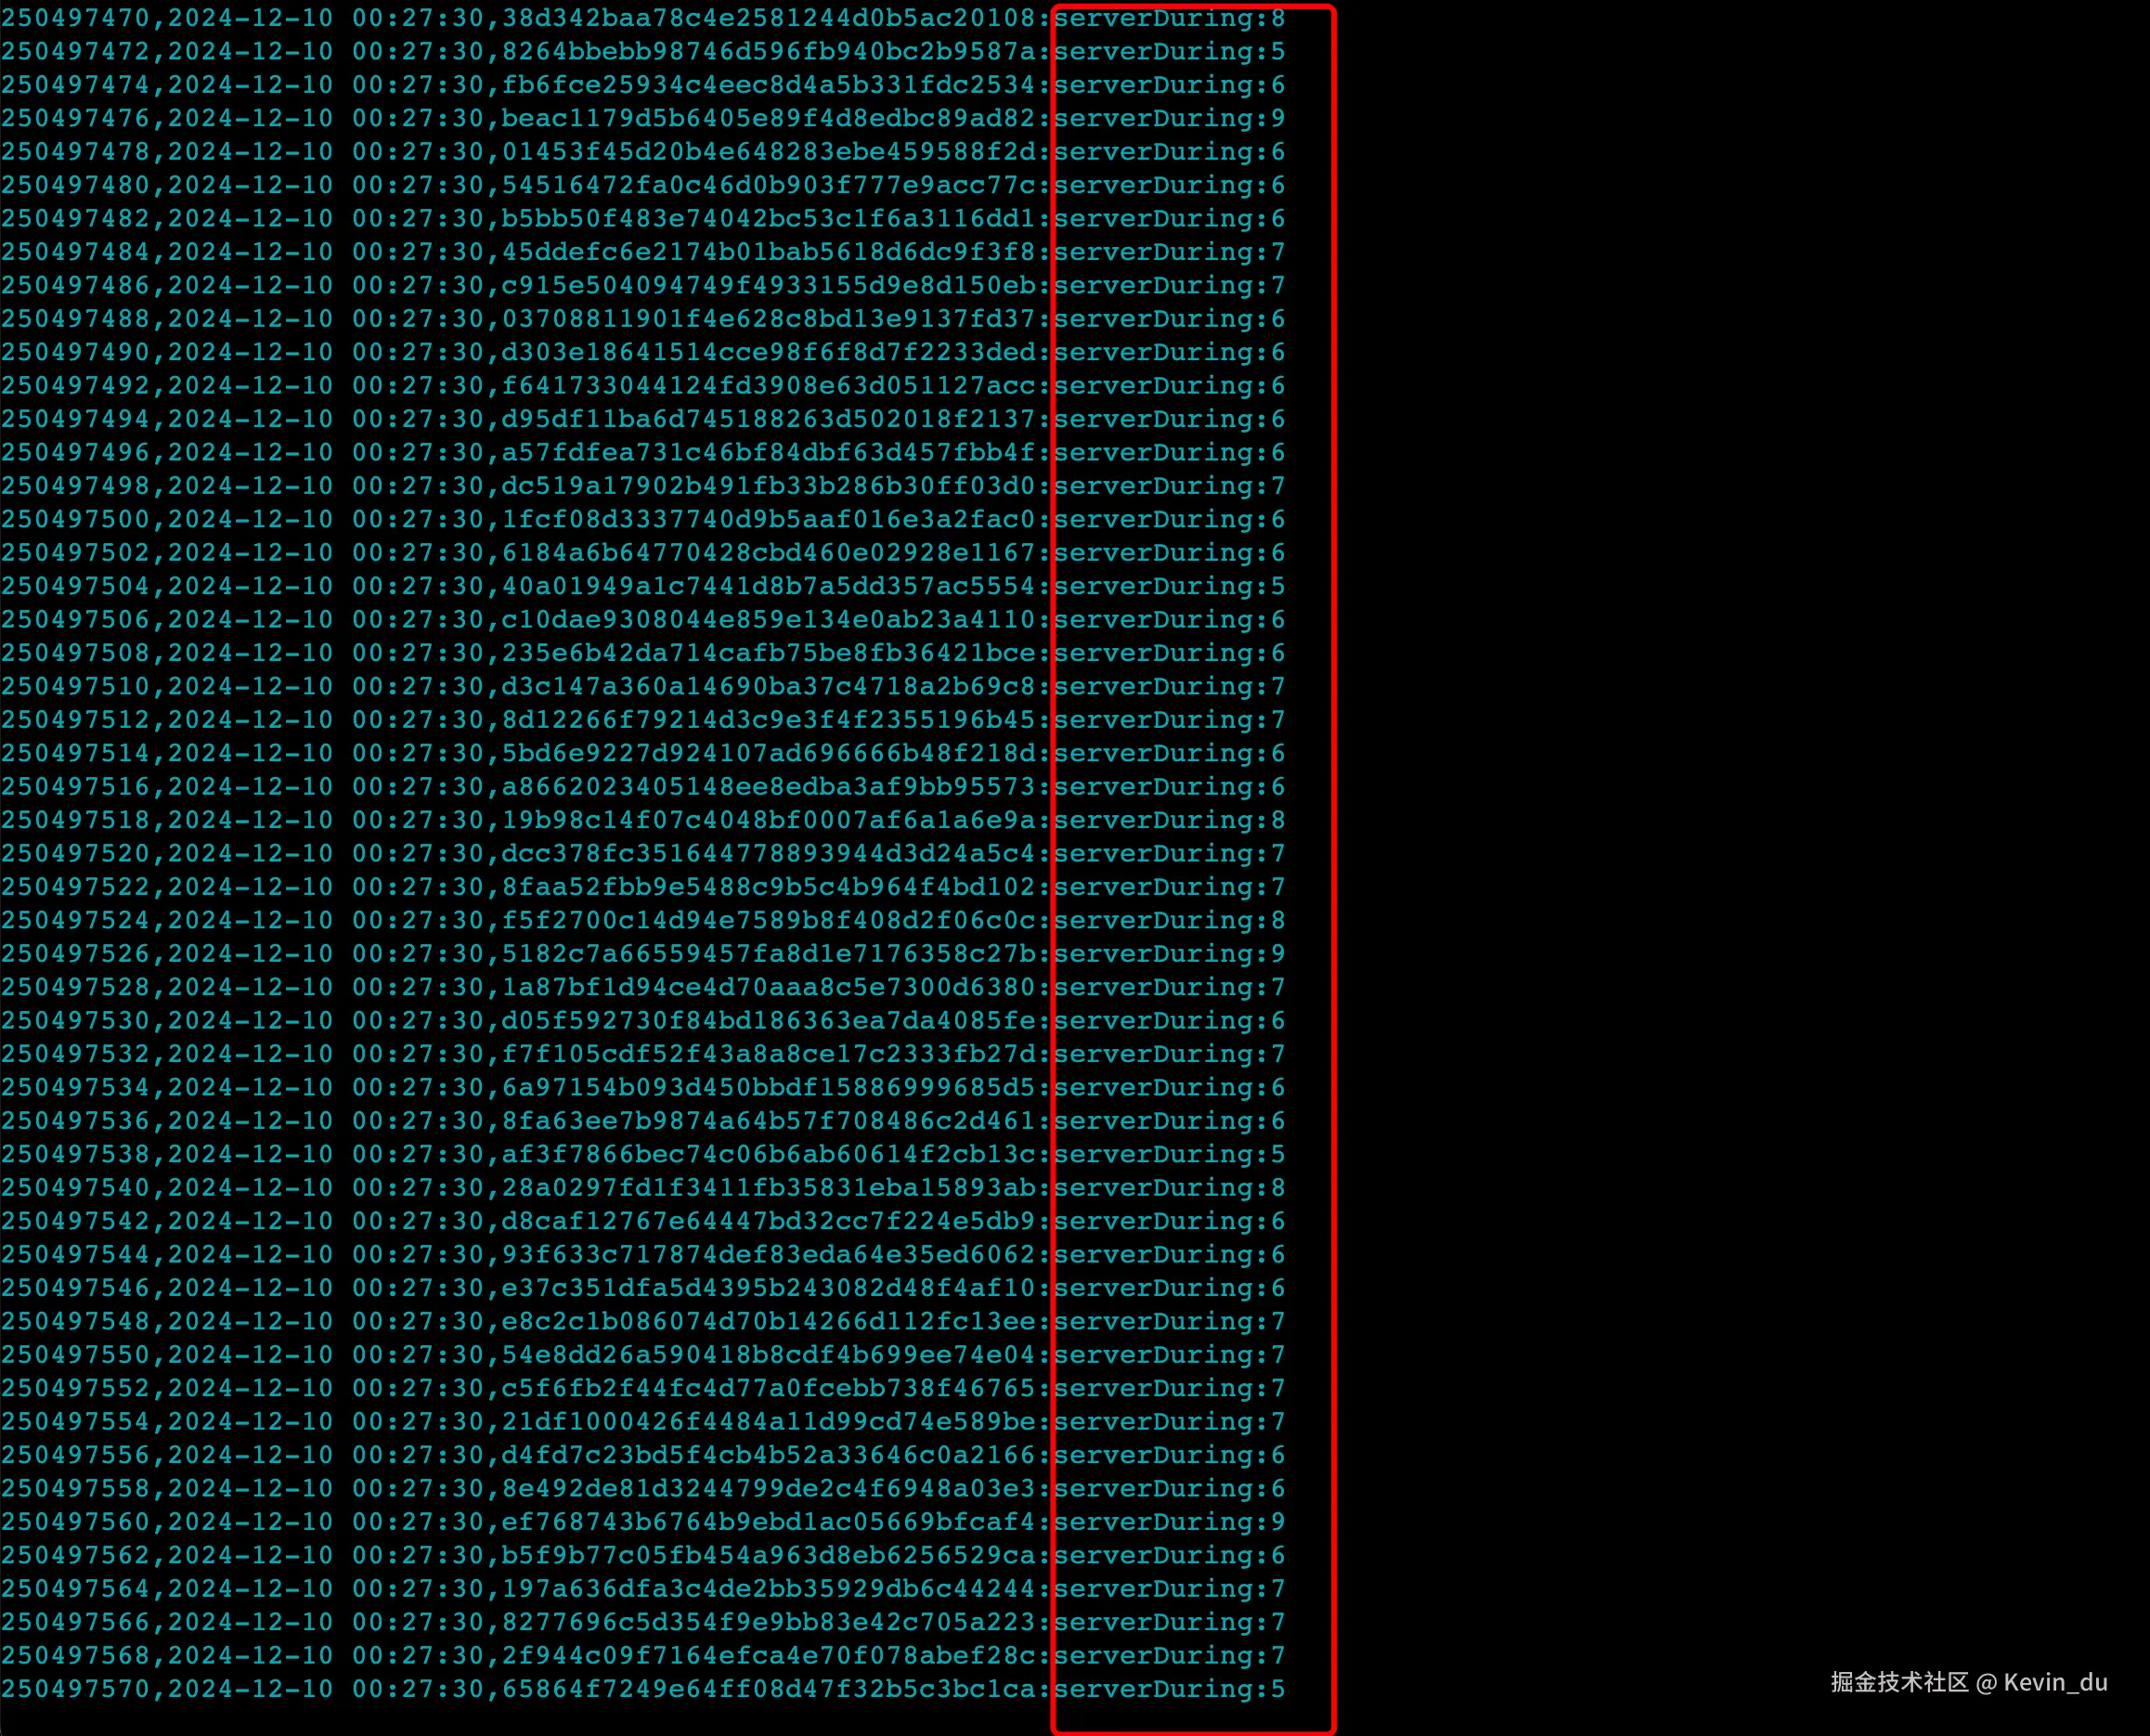Image resolution: width=2150 pixels, height=1736 pixels.
Task: Click hash 197a636dfa3c4de2bb35929db6c44244
Action: pos(768,1589)
